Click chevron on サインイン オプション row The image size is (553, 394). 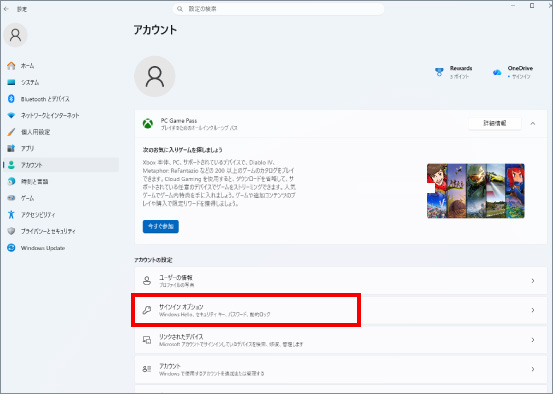(533, 310)
